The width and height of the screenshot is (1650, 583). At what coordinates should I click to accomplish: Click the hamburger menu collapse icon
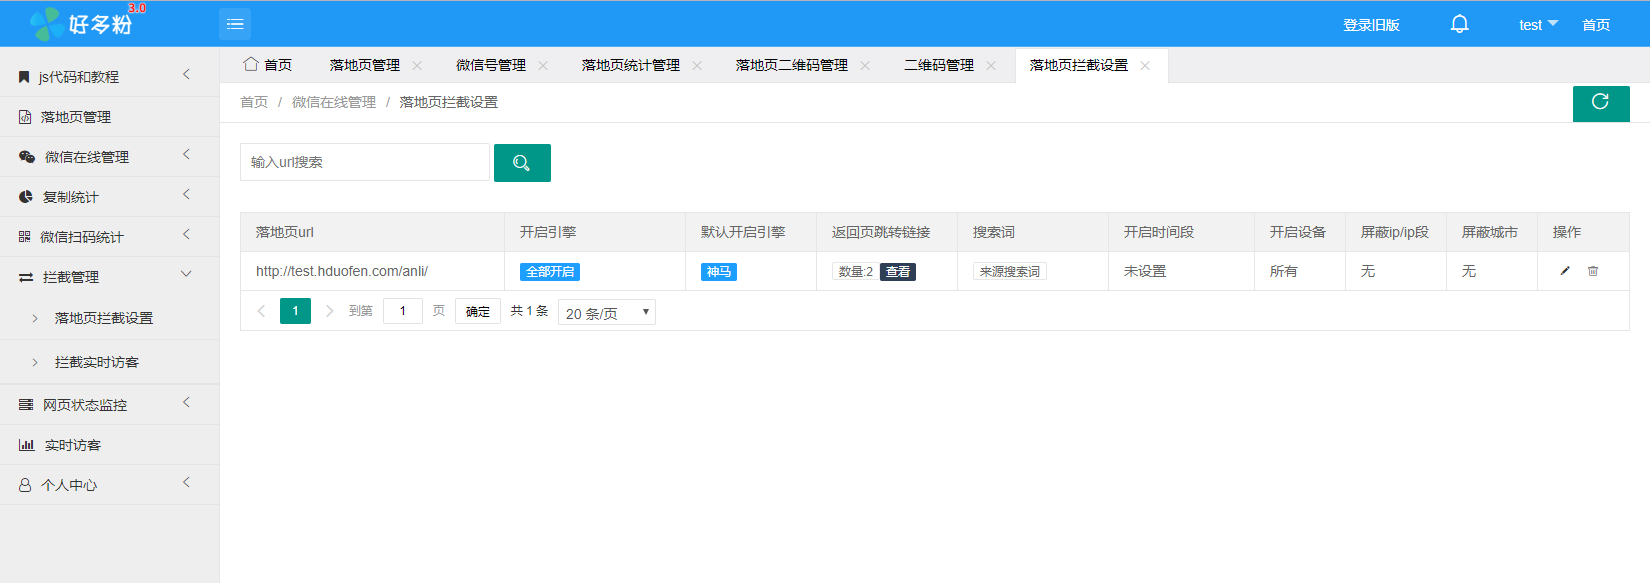[x=235, y=24]
